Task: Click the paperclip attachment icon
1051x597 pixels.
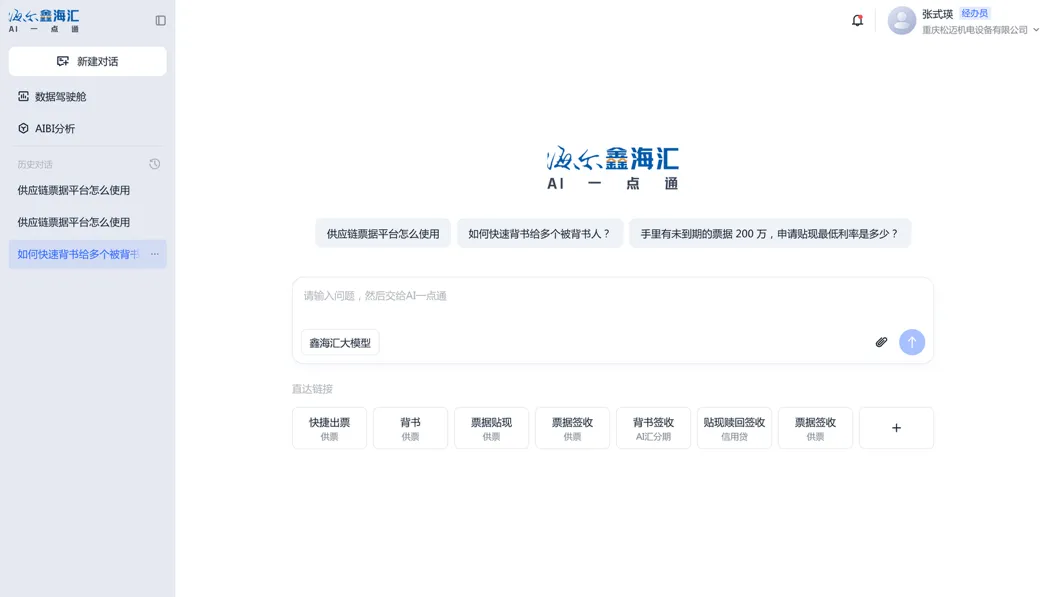Action: pos(881,342)
